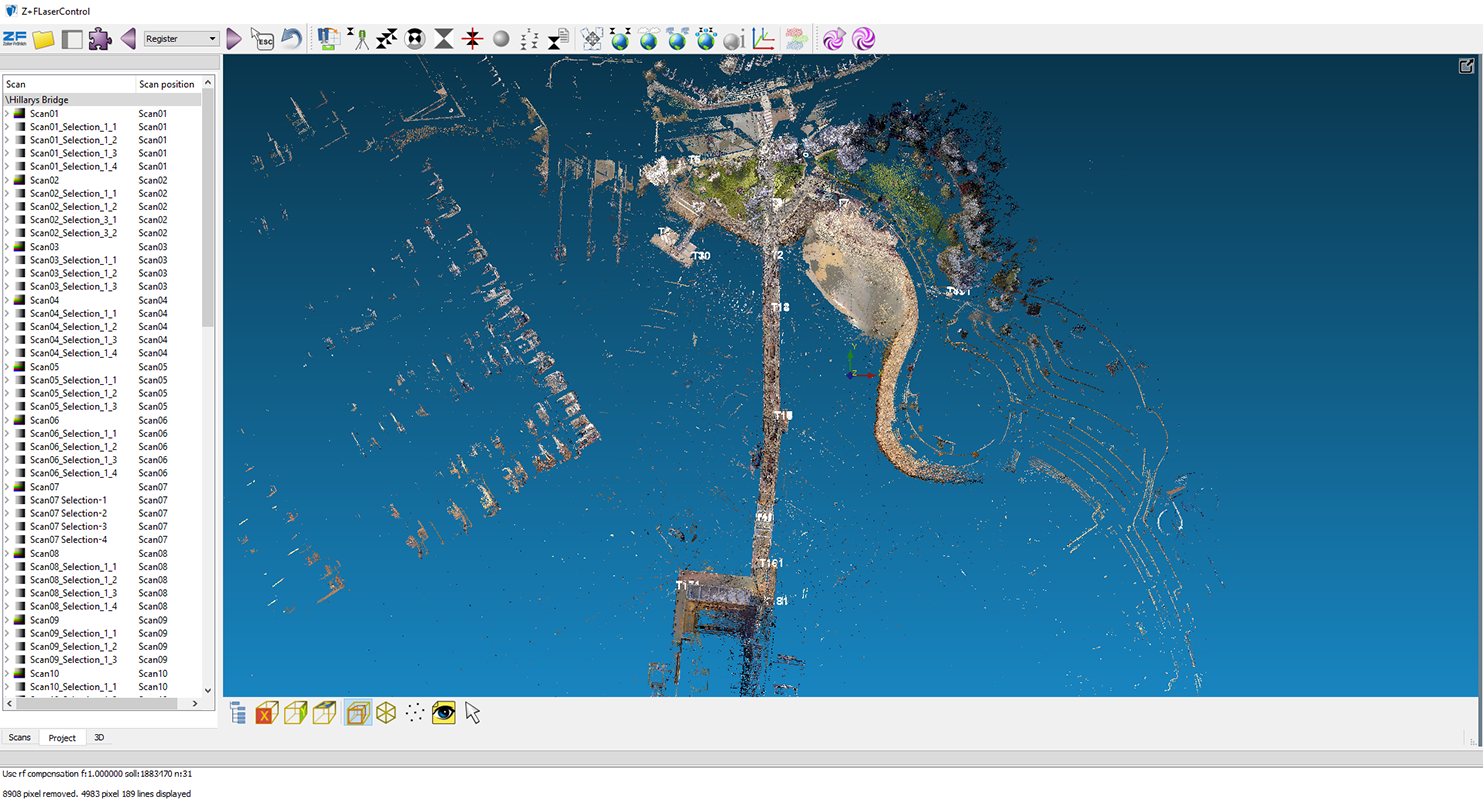The height and width of the screenshot is (800, 1483).
Task: Click the red cross target icon
Action: 473,39
